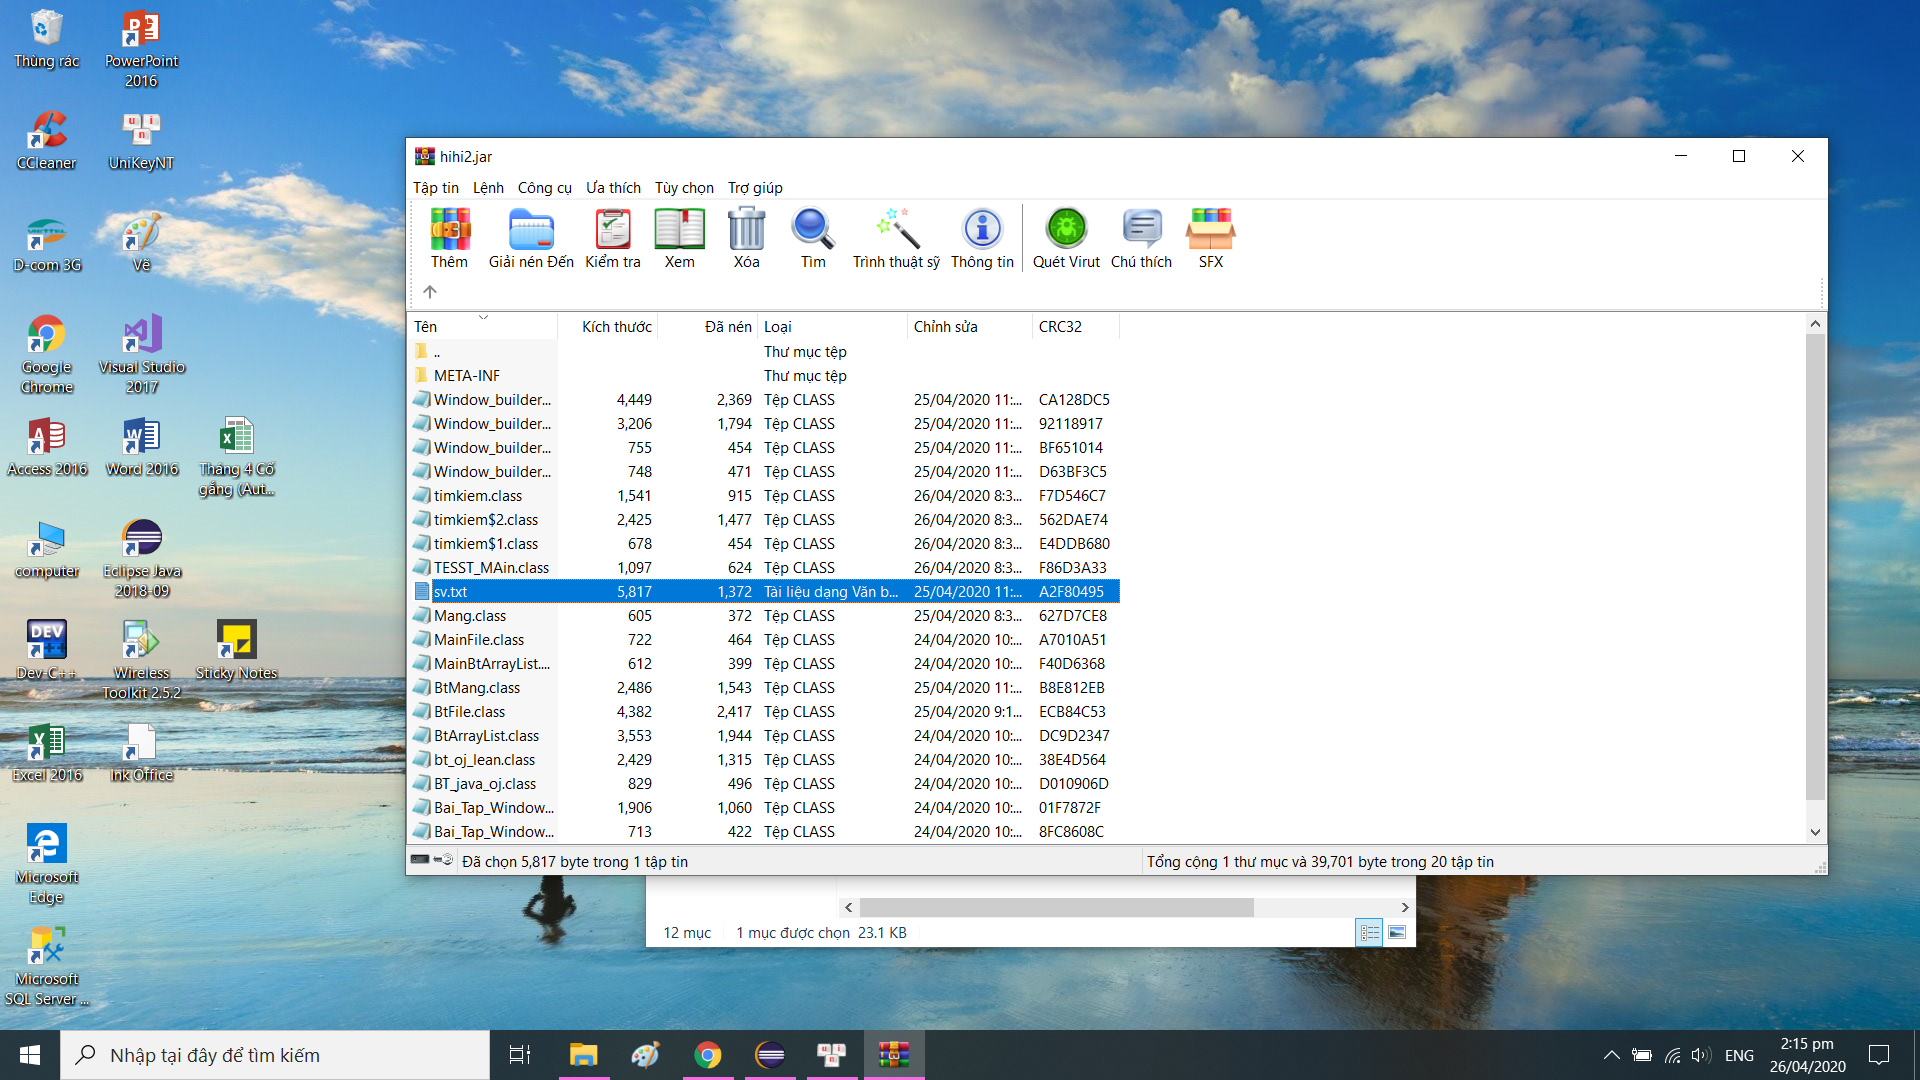Show hidden system tray icons chevron
This screenshot has width=1920, height=1080.
point(1611,1055)
